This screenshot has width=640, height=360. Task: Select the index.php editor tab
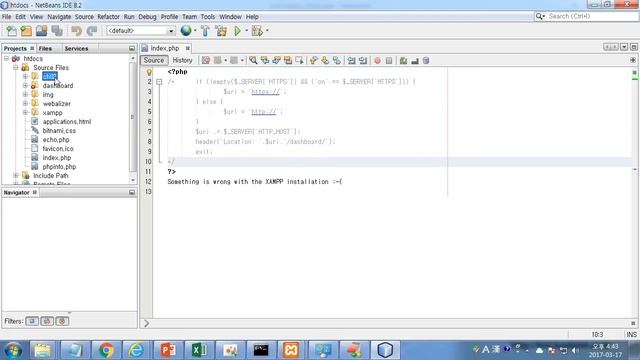[164, 48]
